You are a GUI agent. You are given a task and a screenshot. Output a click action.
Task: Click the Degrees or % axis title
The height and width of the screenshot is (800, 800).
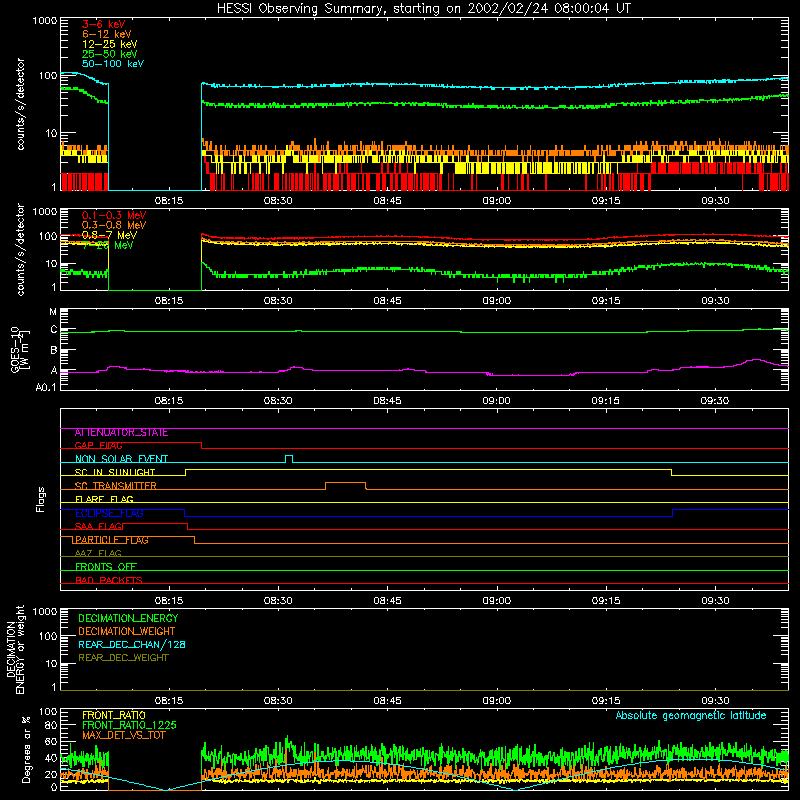pyautogui.click(x=25, y=750)
